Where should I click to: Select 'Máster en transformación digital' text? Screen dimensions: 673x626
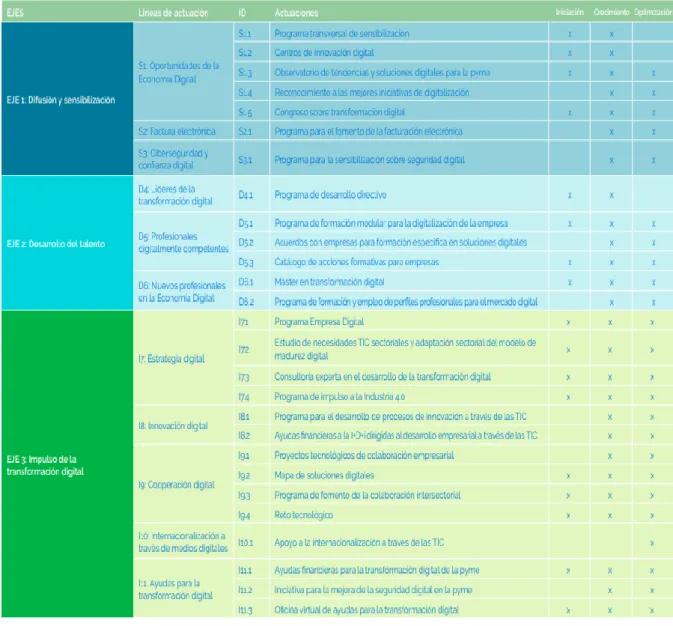(329, 282)
